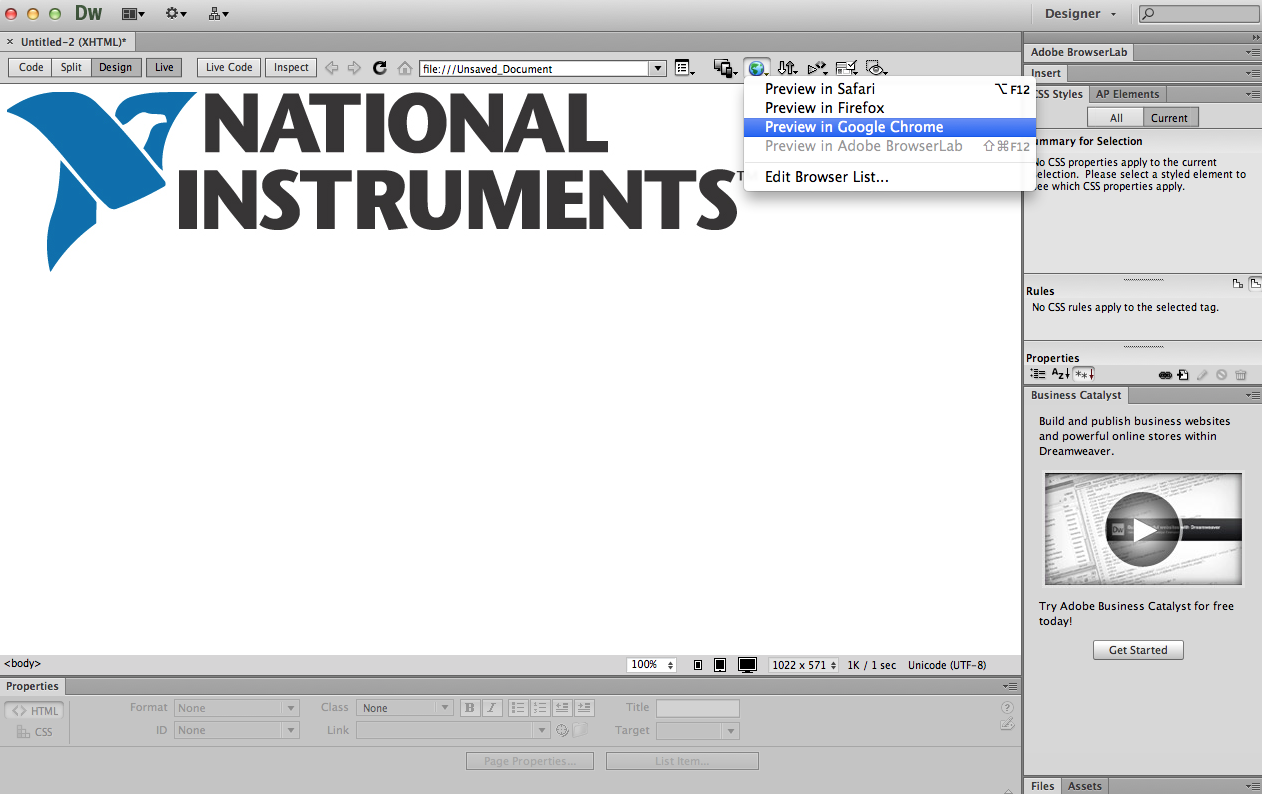Choose Preview in Google Chrome
Screen dimensions: 1262x794
point(891,127)
